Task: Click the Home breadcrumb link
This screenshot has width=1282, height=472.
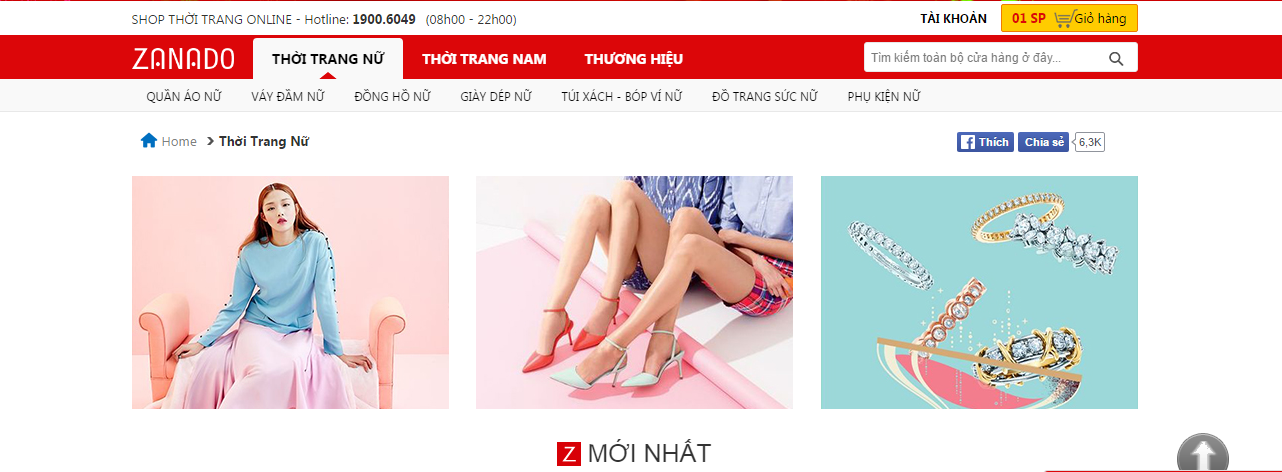Action: (x=179, y=141)
